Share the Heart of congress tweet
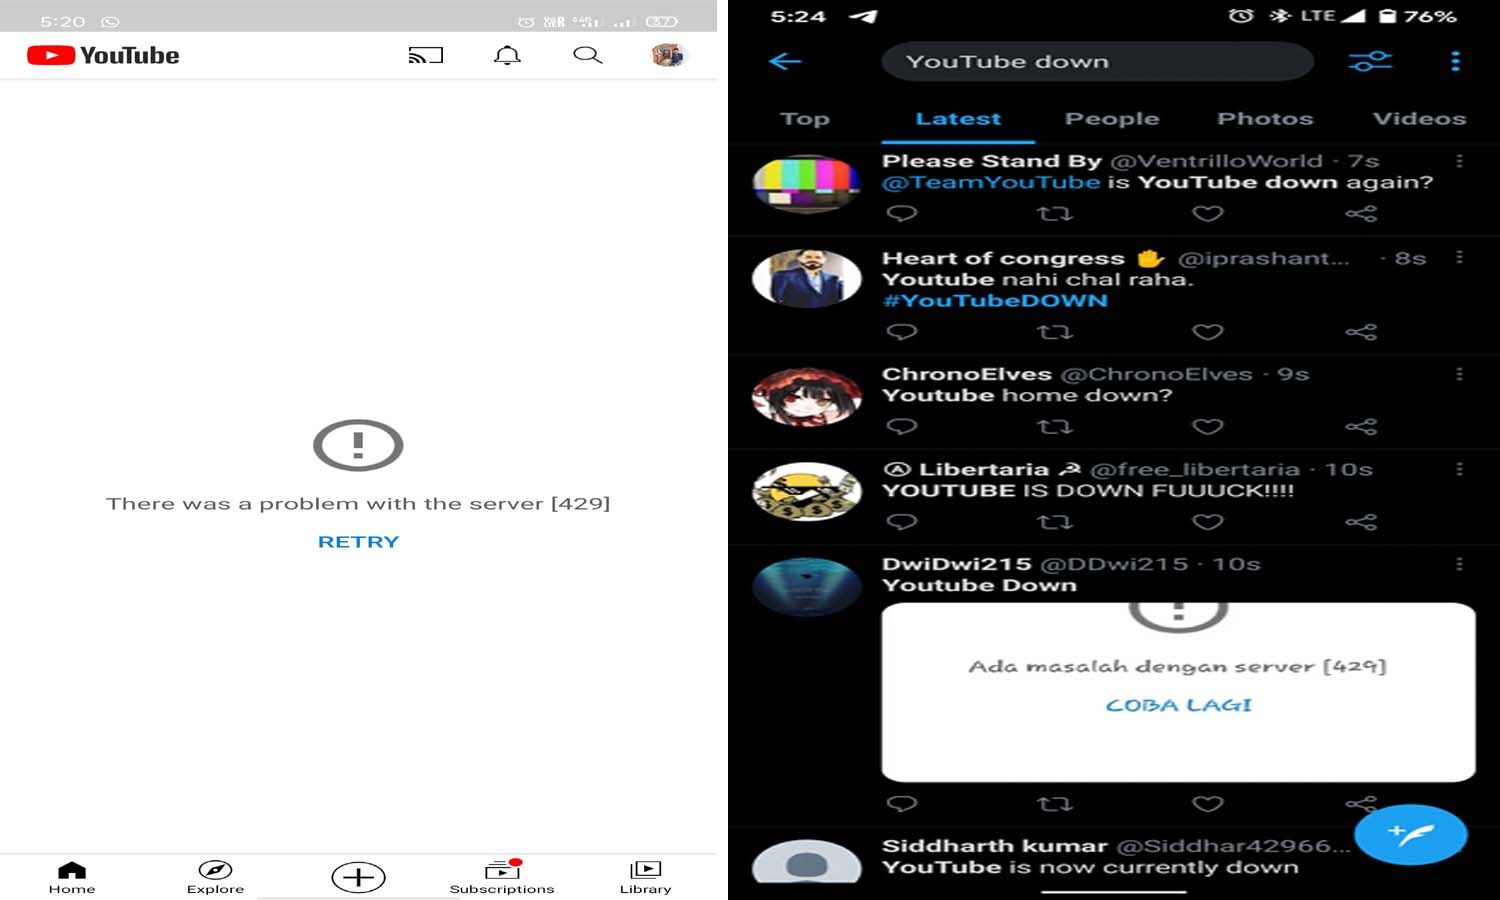Screen dimensions: 1500x900 (1361, 331)
